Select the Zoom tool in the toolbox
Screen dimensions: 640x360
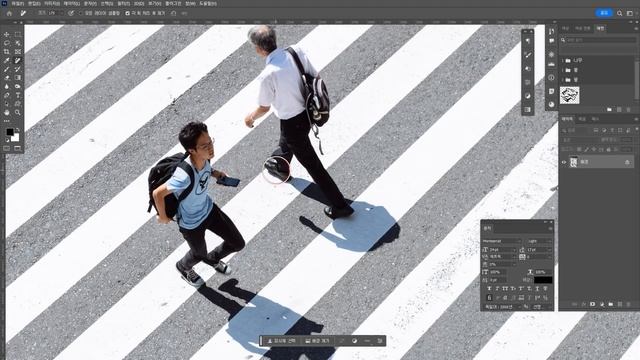18,112
